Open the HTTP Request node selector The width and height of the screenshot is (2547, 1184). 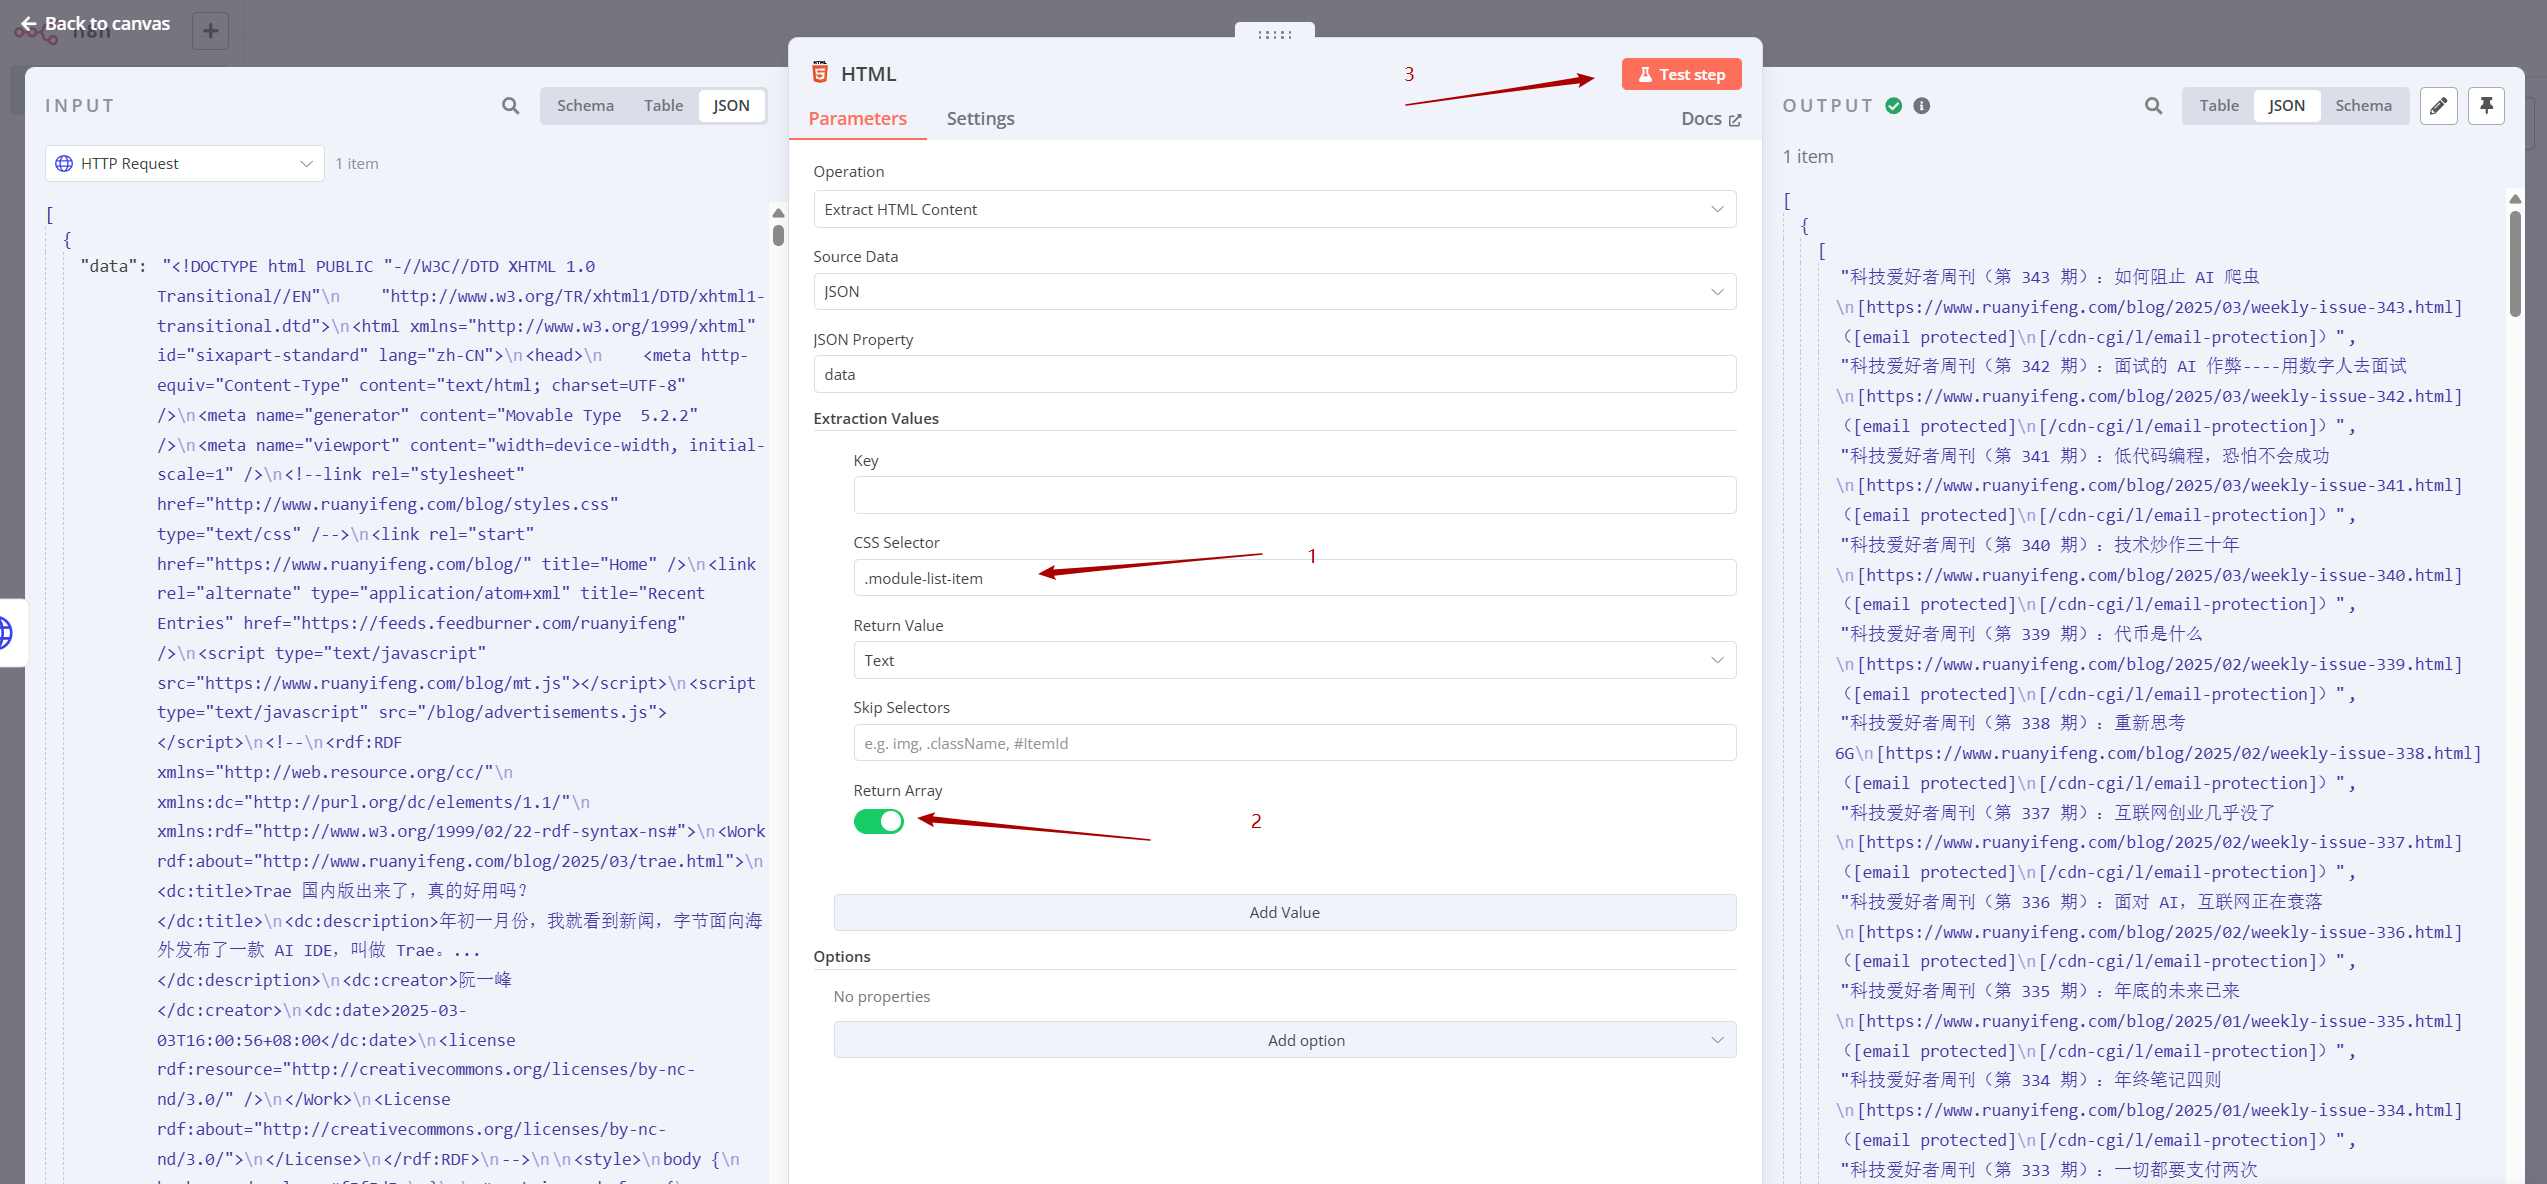(x=185, y=164)
